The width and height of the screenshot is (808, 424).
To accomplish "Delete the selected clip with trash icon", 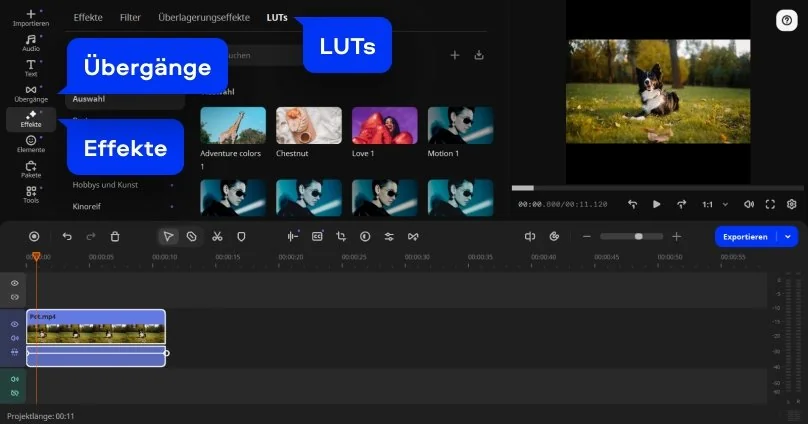I will pos(115,236).
